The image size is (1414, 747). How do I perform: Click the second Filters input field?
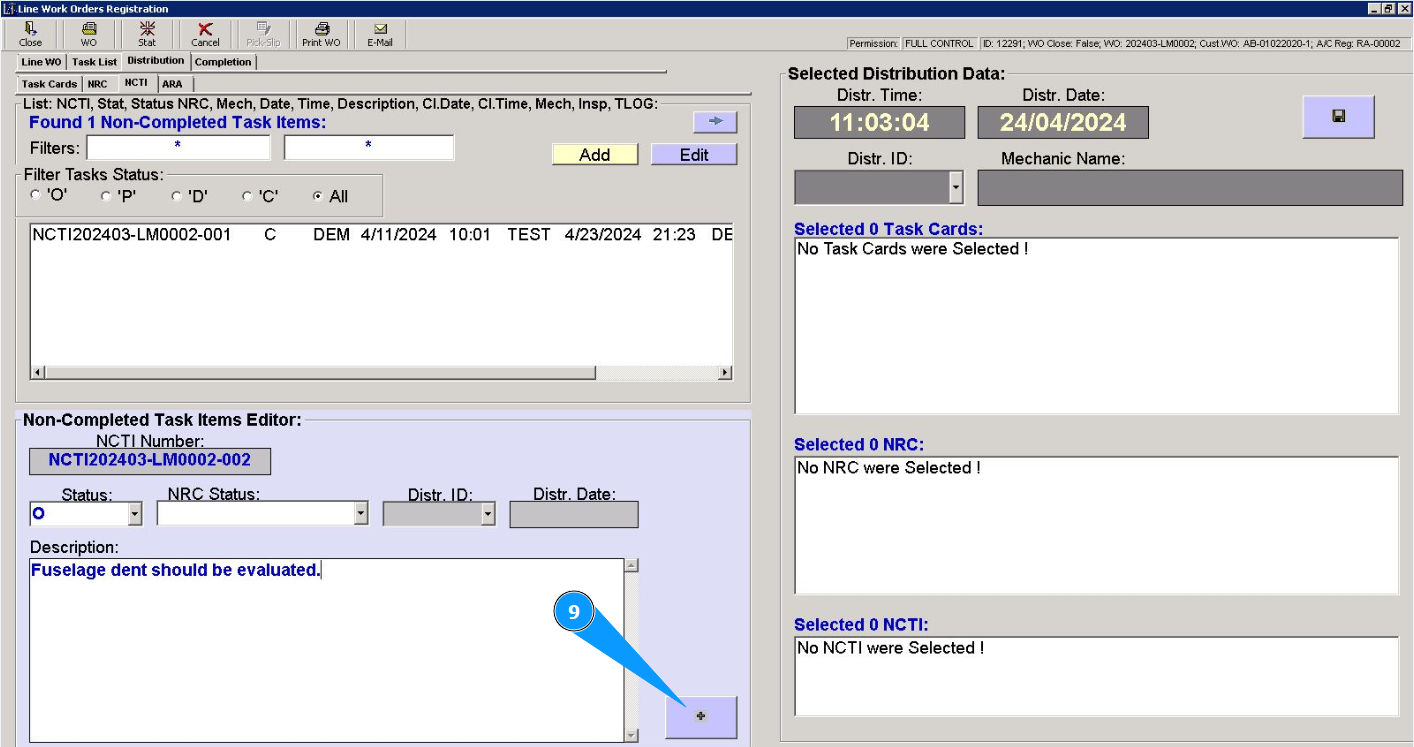coord(369,147)
